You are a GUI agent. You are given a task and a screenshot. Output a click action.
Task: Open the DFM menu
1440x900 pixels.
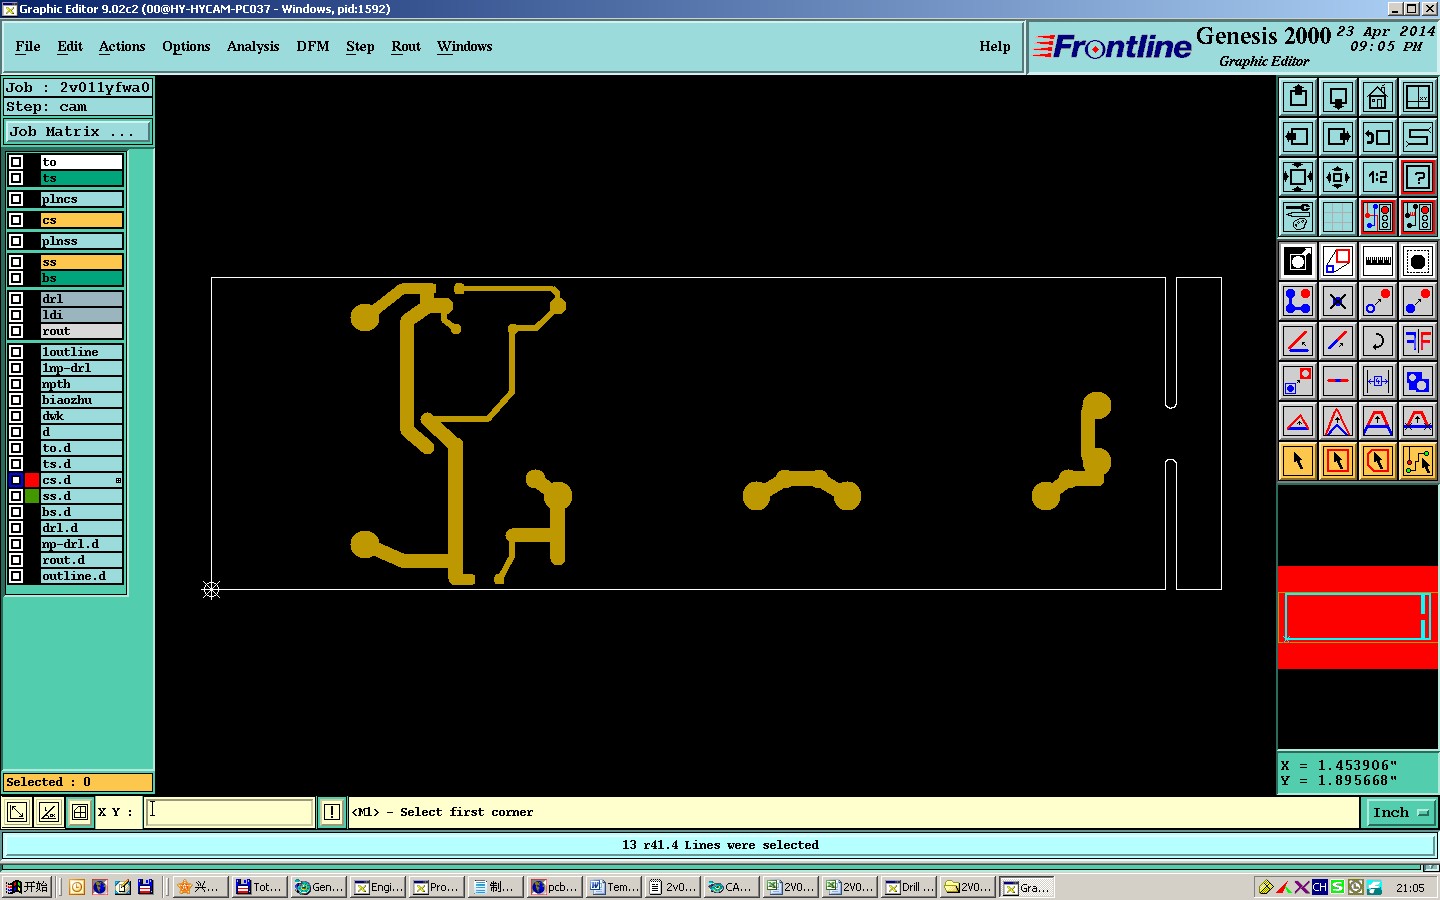(313, 46)
